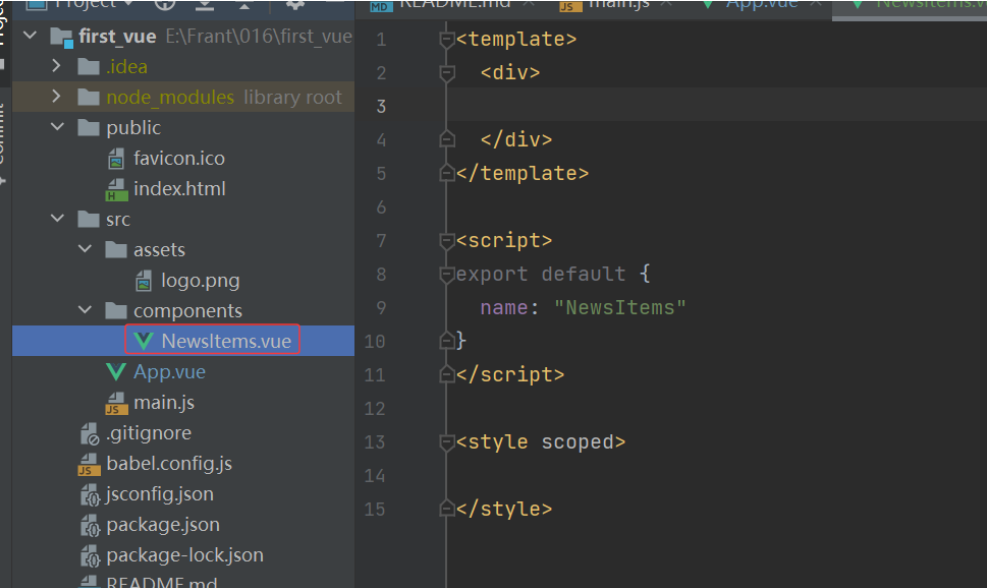This screenshot has width=987, height=588.
Task: Click the </style> closing tag
Action: 504,509
